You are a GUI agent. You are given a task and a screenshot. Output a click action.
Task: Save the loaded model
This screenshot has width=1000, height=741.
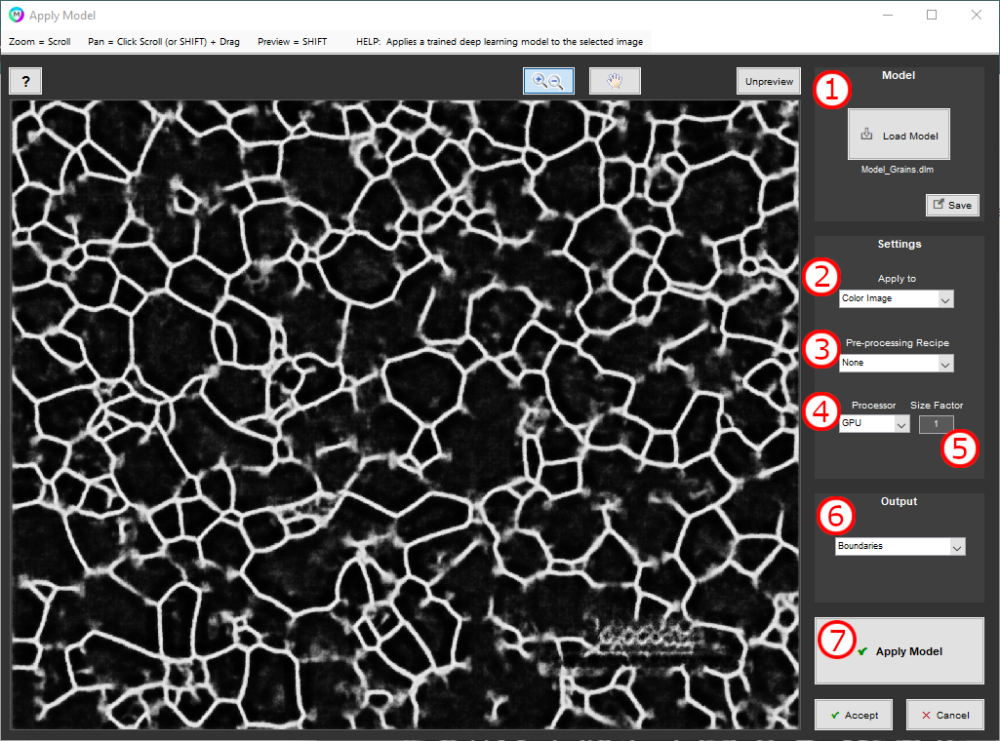(x=953, y=205)
